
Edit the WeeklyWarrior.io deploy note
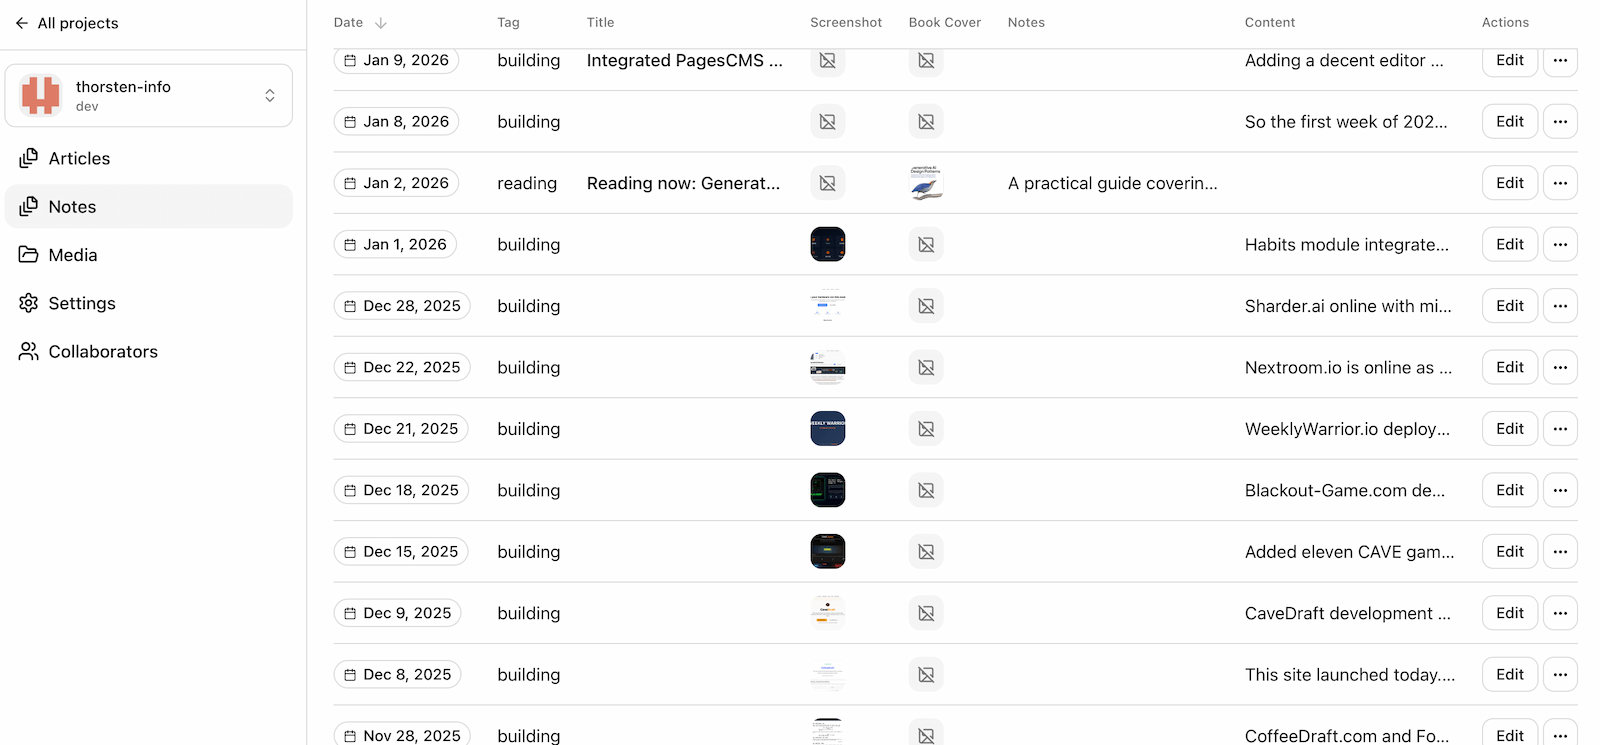(1510, 428)
